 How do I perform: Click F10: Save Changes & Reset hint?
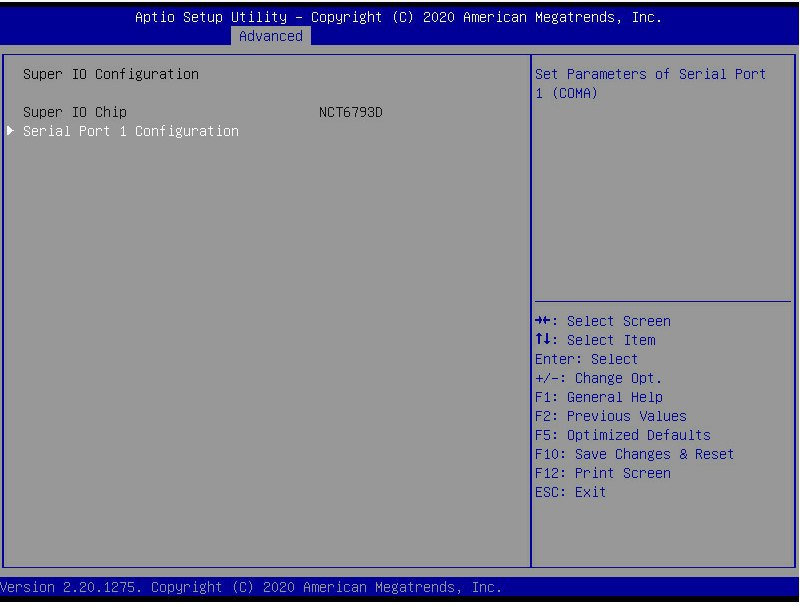coord(634,454)
